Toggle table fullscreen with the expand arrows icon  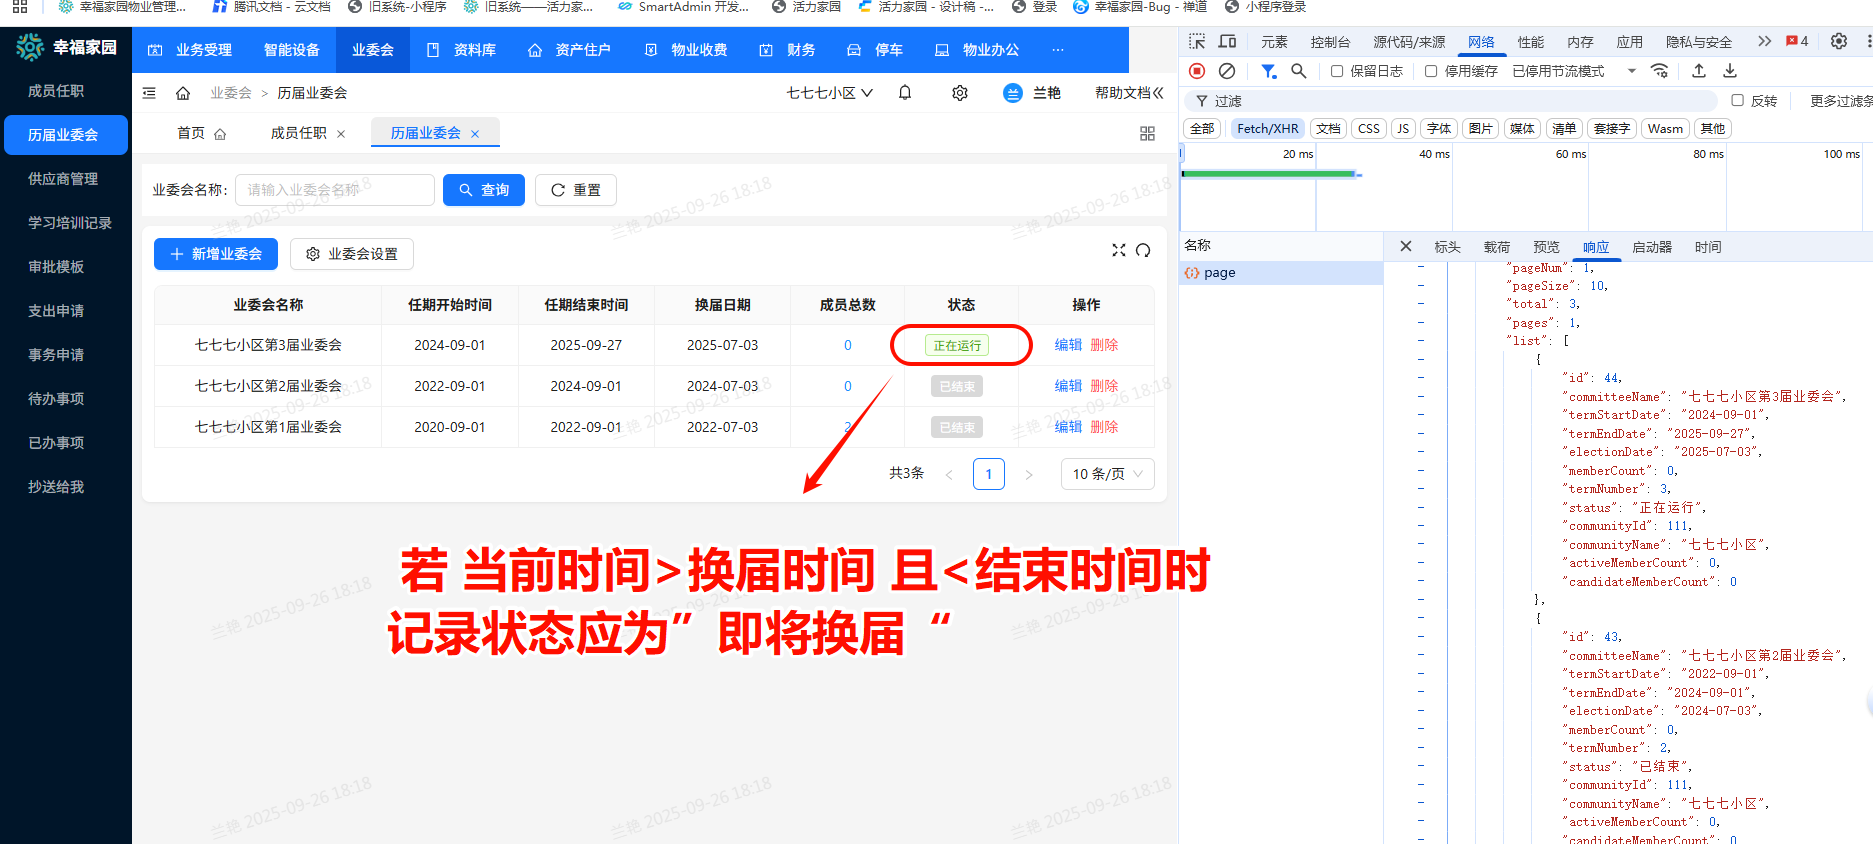click(1119, 250)
